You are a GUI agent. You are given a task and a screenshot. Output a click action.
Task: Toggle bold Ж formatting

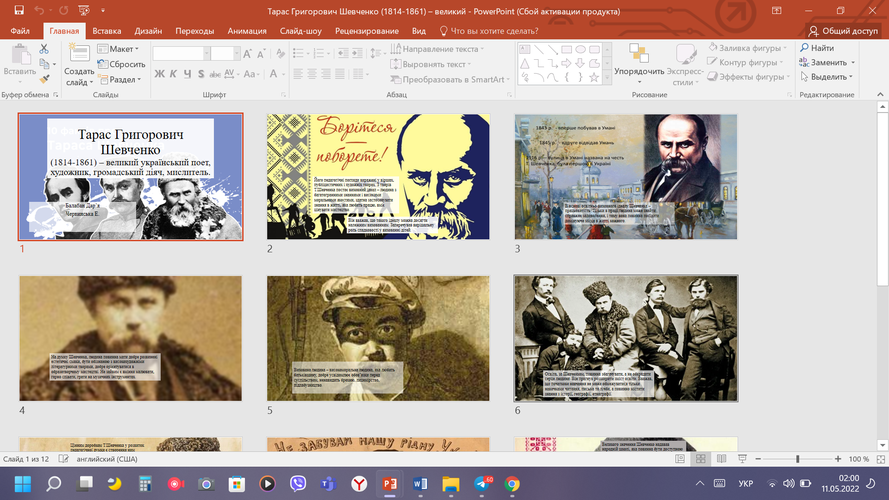pyautogui.click(x=159, y=74)
